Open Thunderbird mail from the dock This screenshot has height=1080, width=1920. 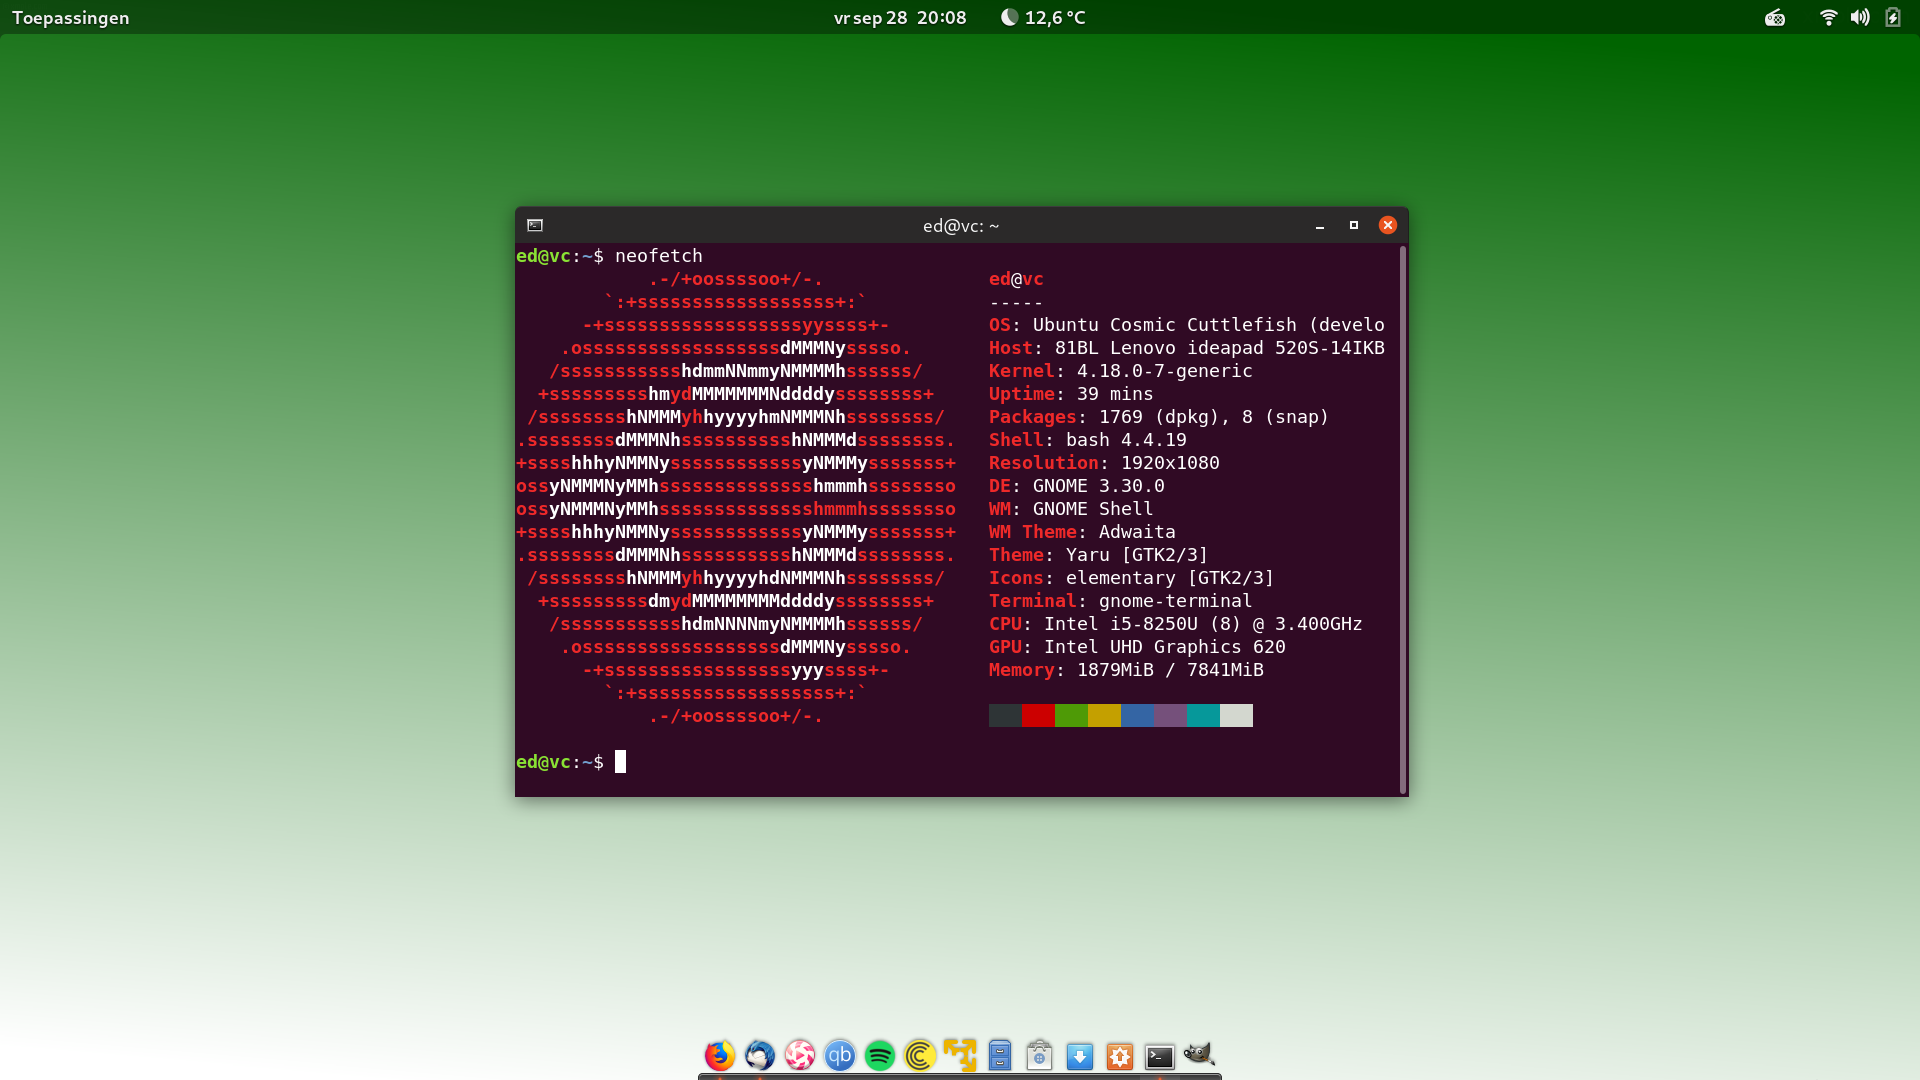760,1055
